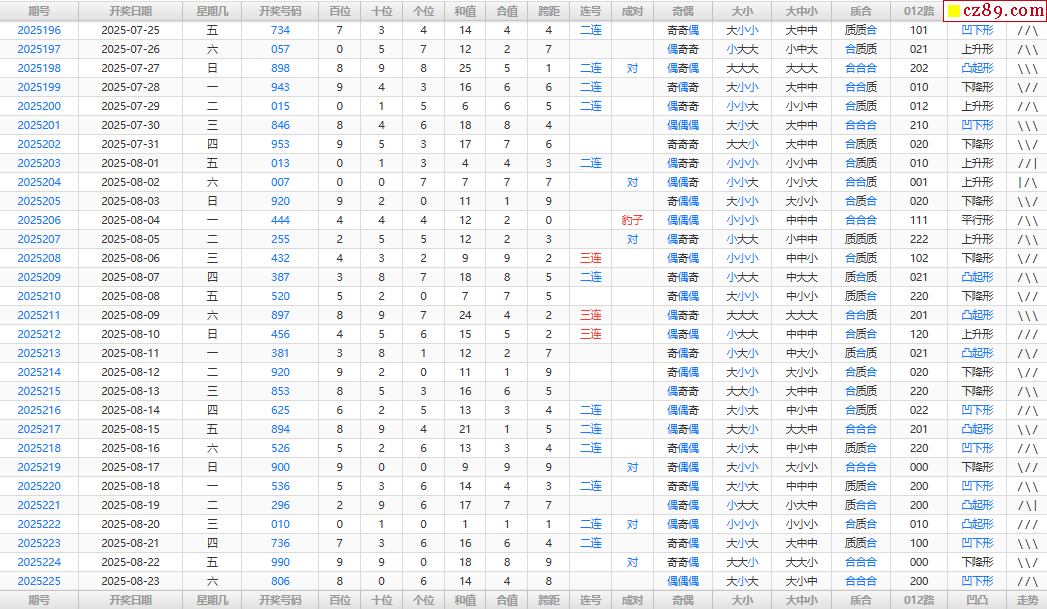Click the 走势 header in bottom row
1047x609 pixels.
point(1028,600)
